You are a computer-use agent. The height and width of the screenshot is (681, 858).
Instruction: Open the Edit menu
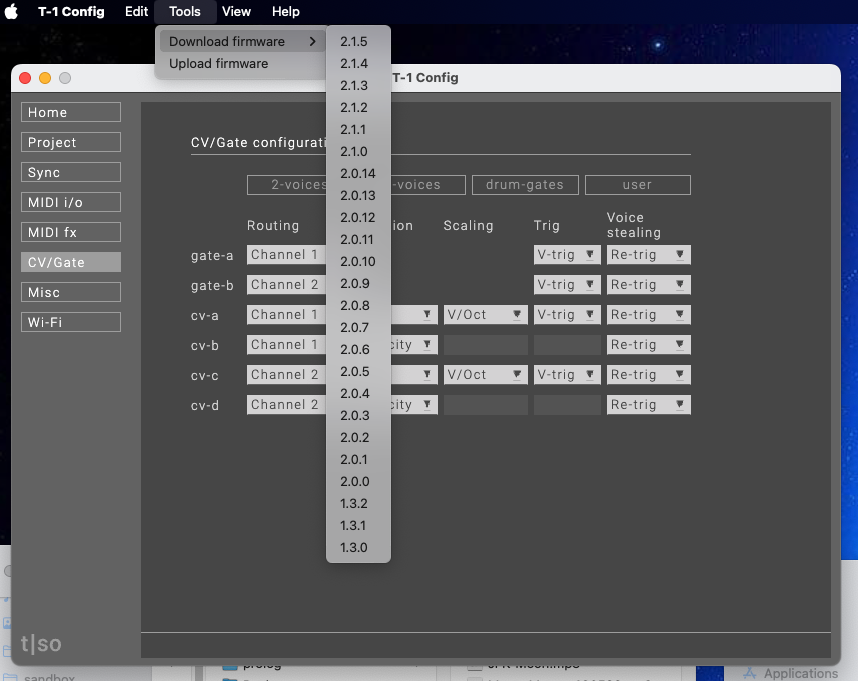(136, 11)
